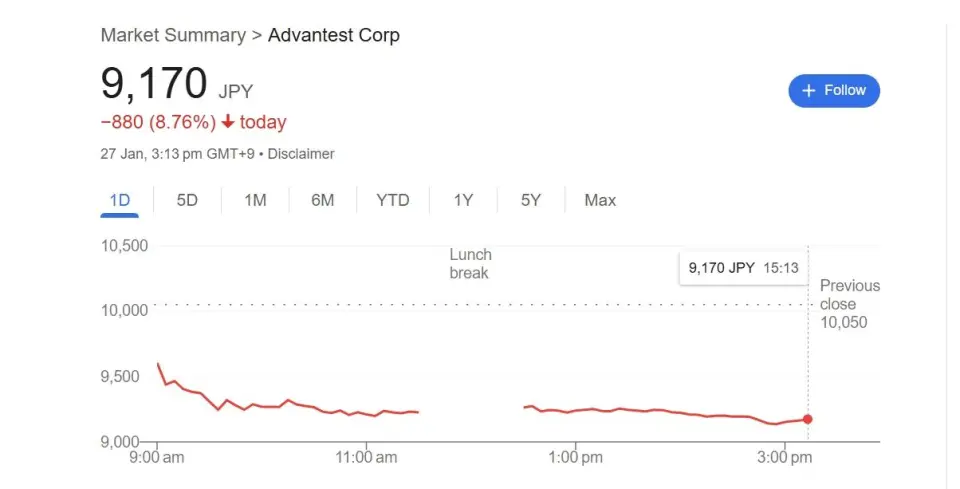Click the large 9,170 price figure
This screenshot has height=489, width=960.
pyautogui.click(x=154, y=84)
